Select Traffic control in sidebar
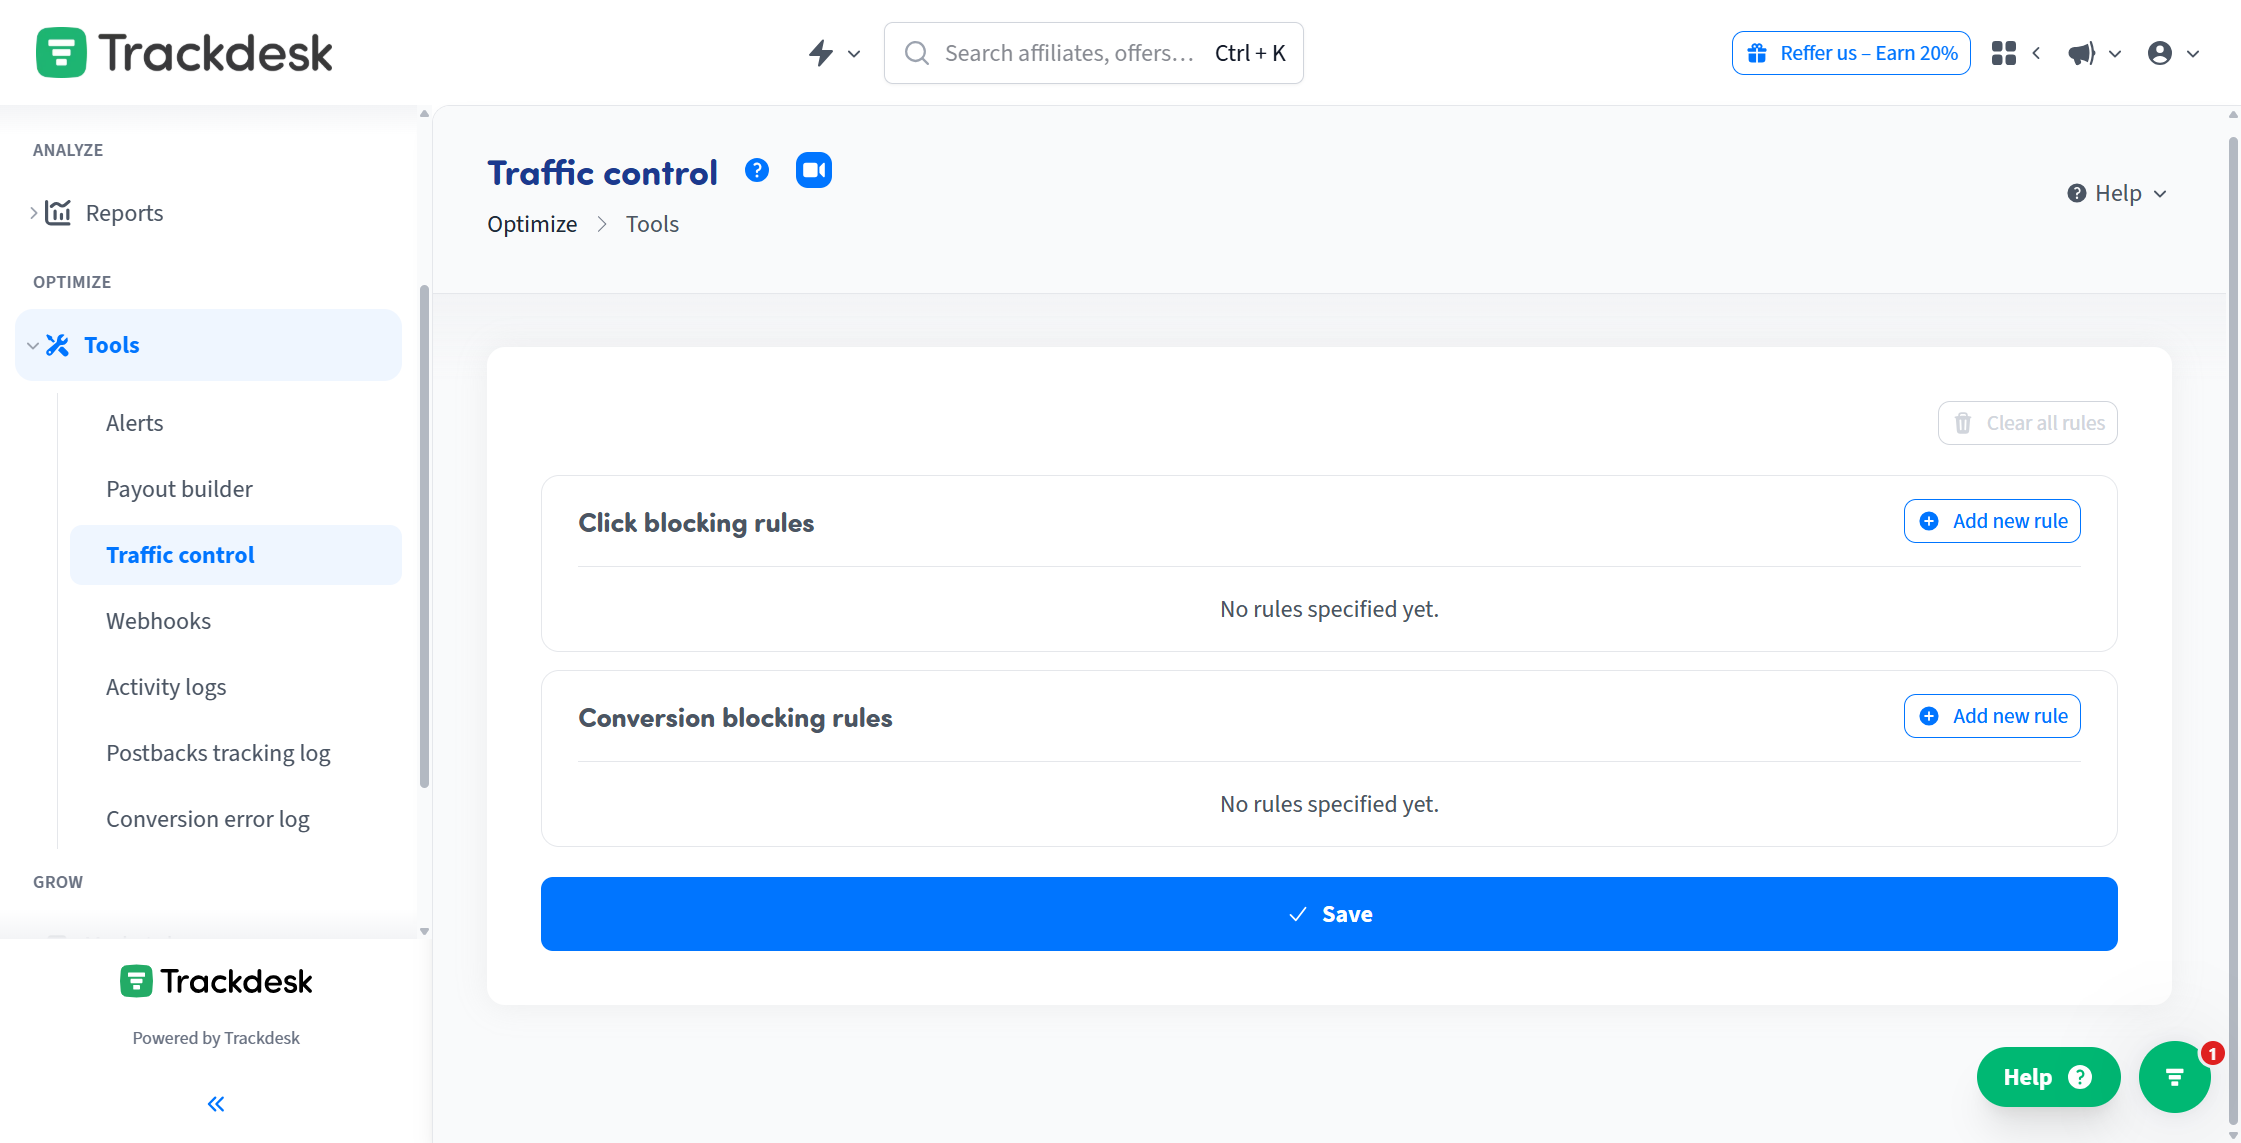This screenshot has width=2241, height=1143. 180,554
